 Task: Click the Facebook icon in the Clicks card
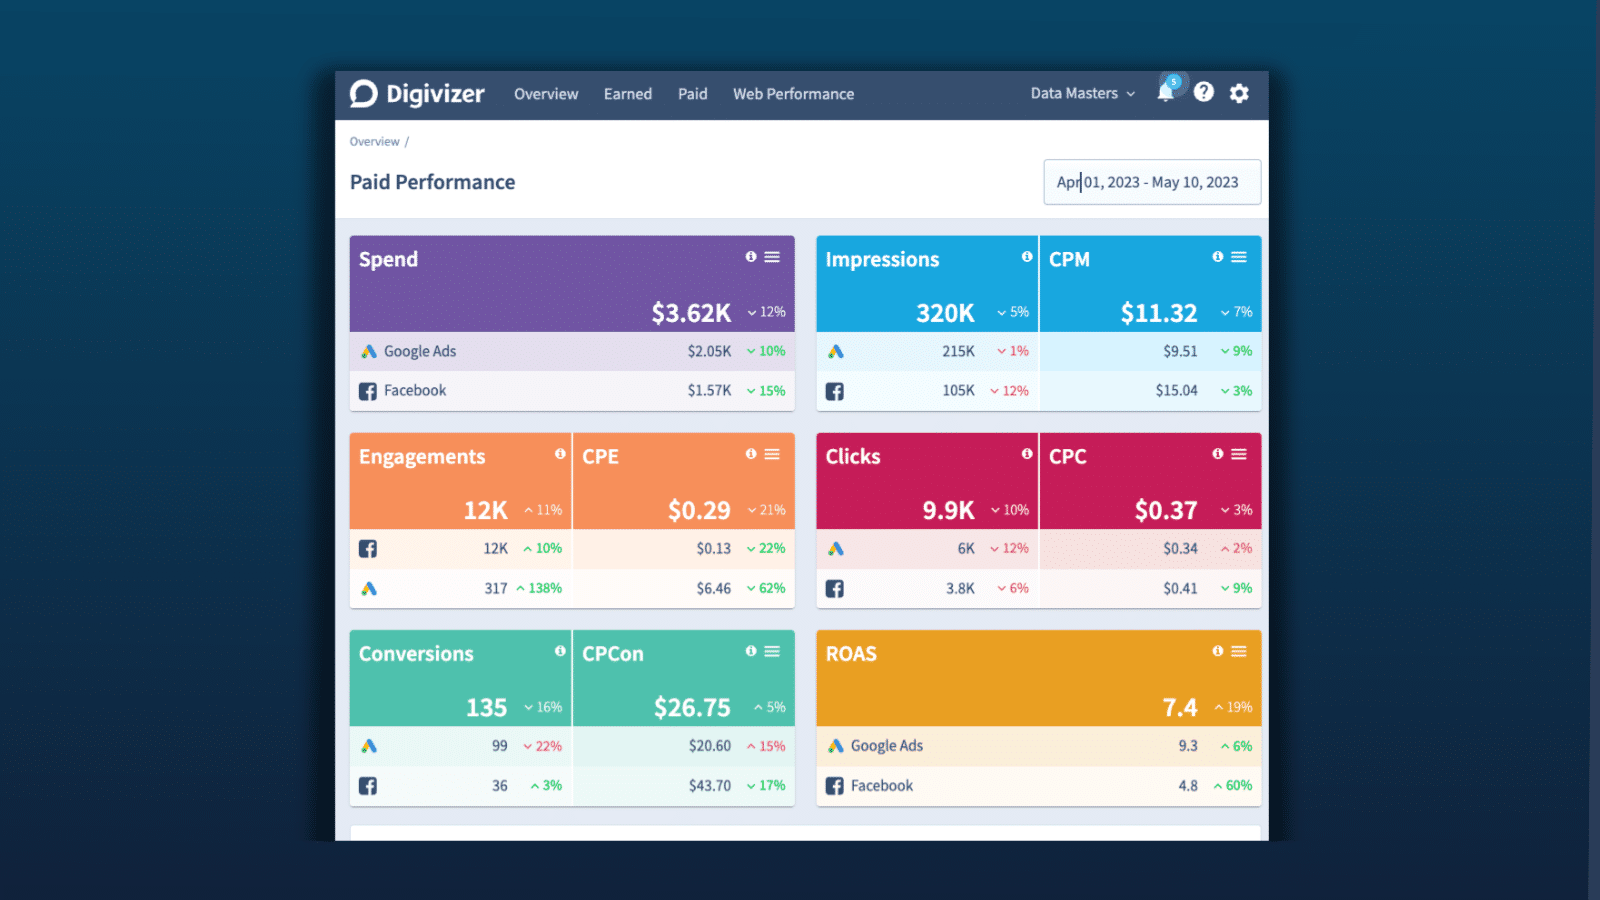click(835, 588)
